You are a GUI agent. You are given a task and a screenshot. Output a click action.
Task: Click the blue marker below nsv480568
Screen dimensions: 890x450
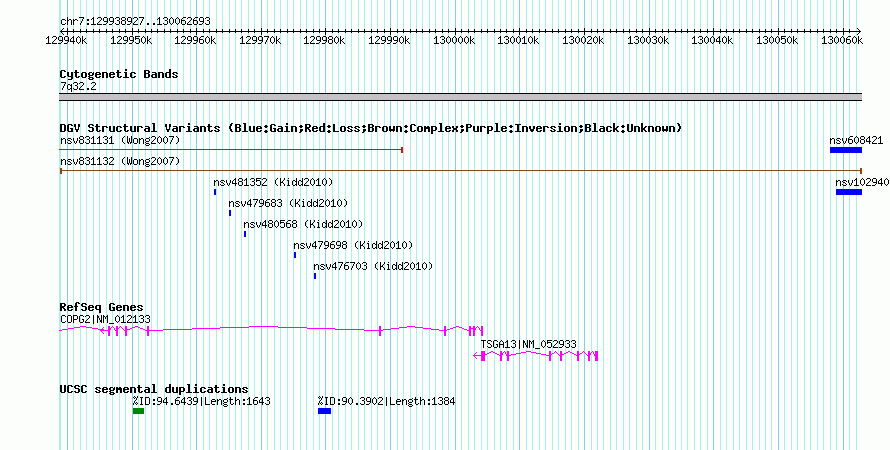245,234
